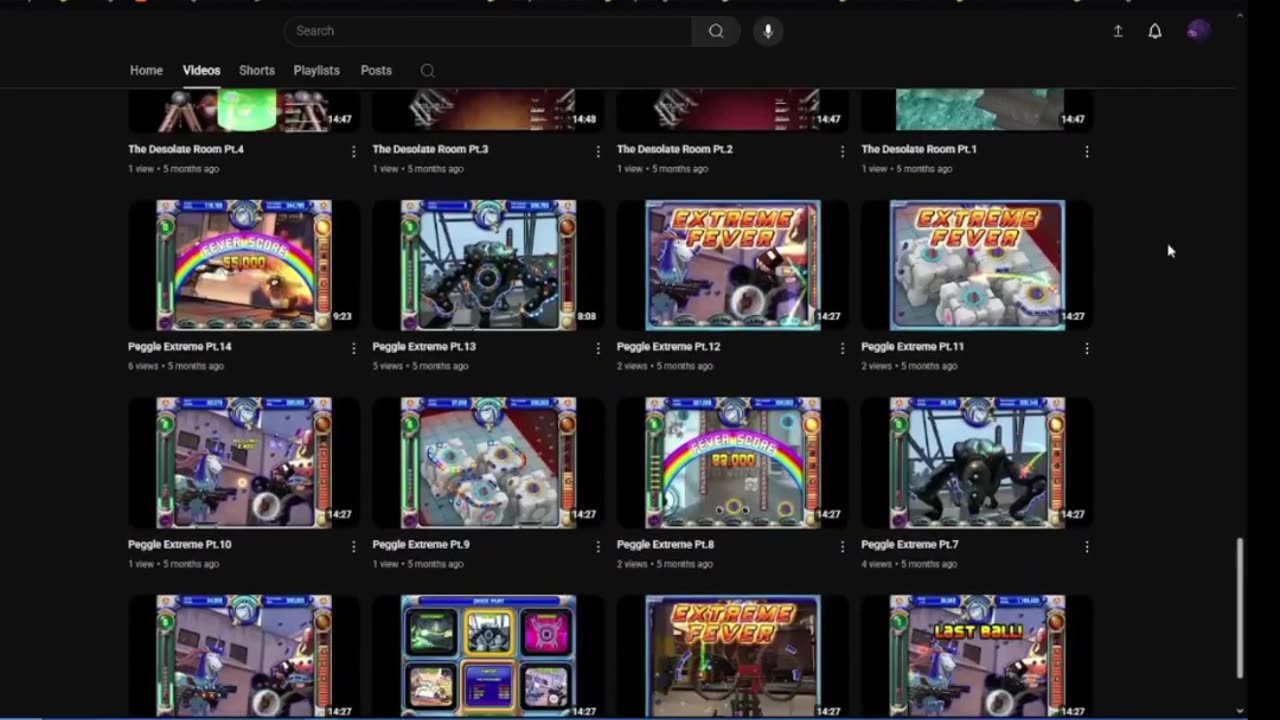Play the Peggle Extreme Pt.7 thumbnail
Screen dimensions: 1280x720
pos(977,463)
